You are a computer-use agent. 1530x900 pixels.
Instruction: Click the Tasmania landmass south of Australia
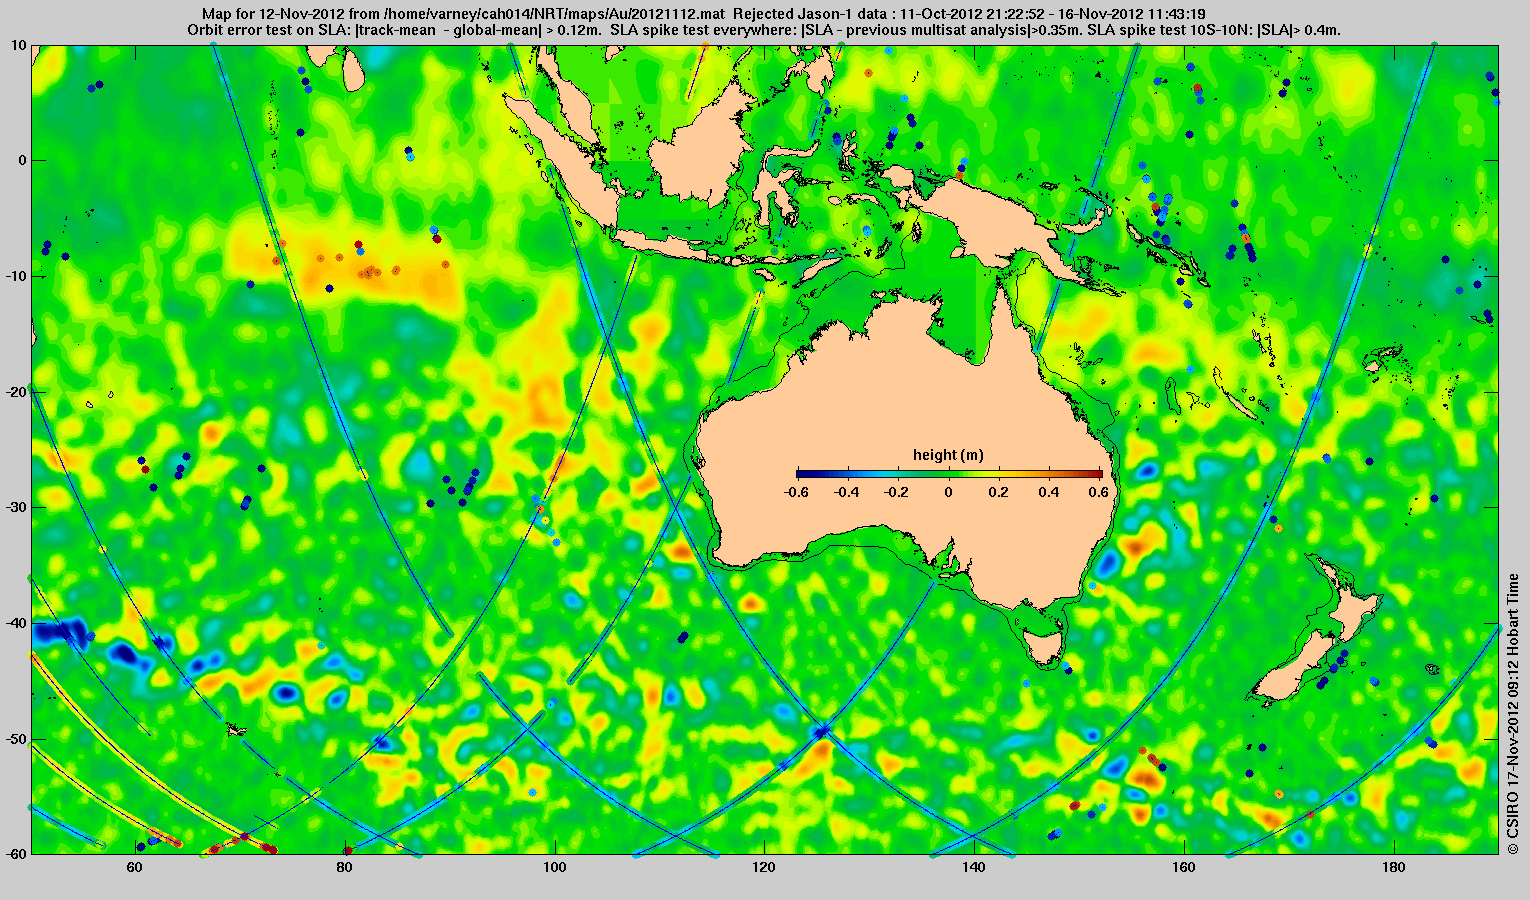pos(1045,645)
